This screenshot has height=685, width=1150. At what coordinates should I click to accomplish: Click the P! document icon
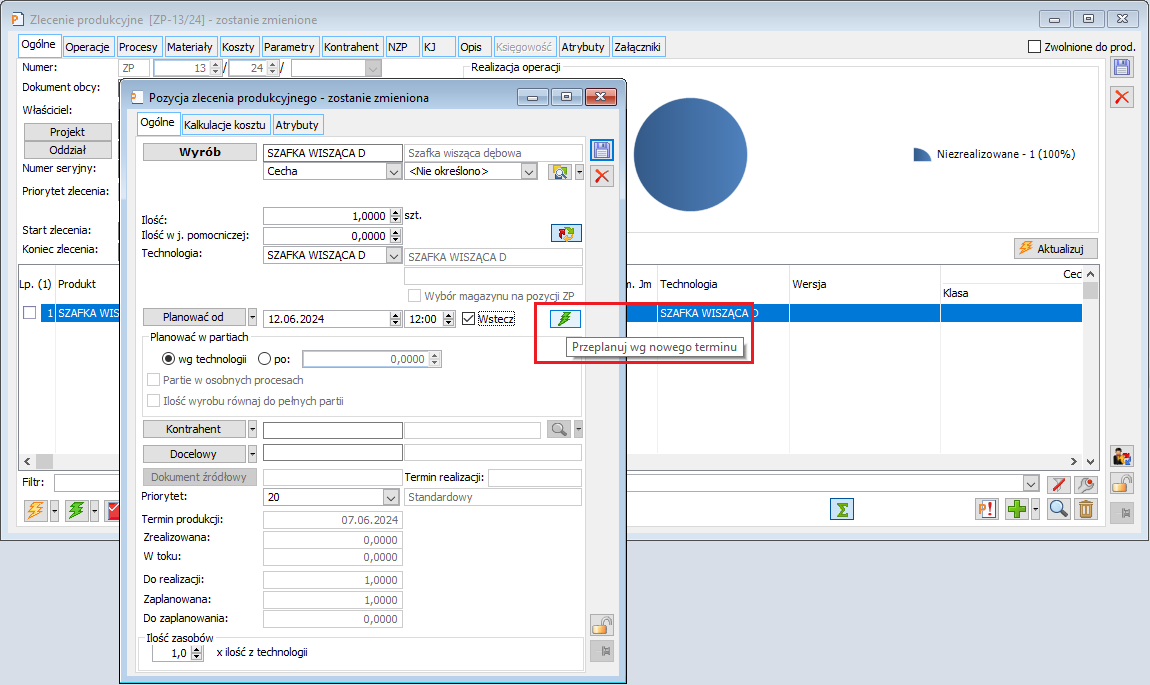986,509
